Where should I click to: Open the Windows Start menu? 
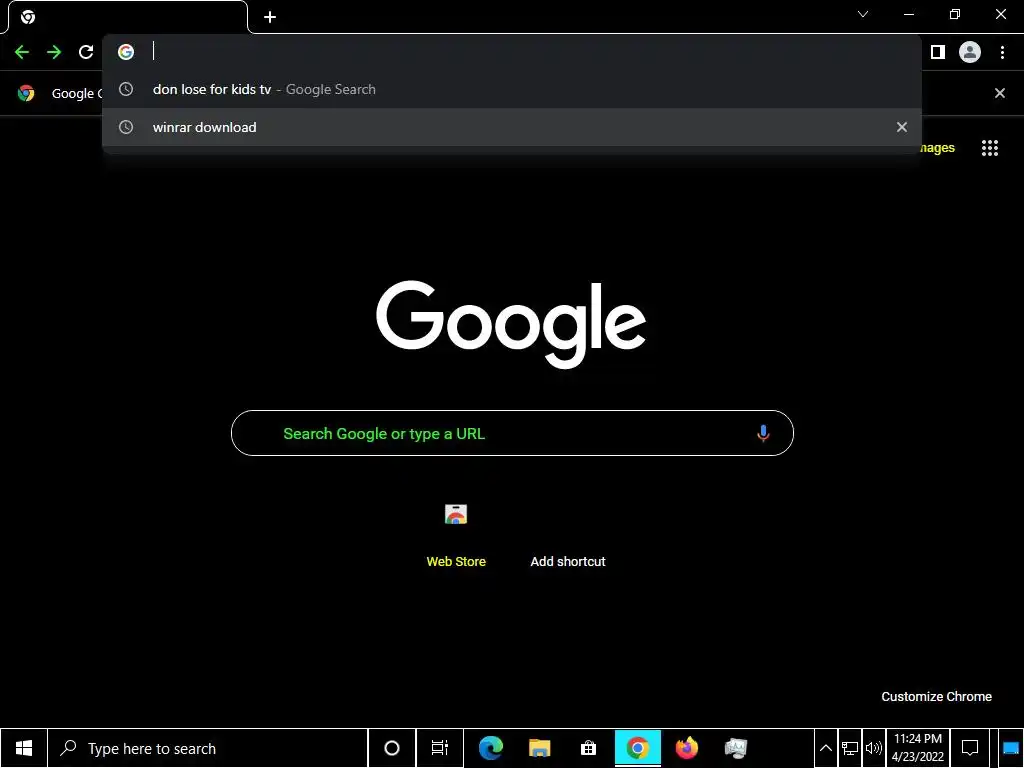[x=24, y=748]
